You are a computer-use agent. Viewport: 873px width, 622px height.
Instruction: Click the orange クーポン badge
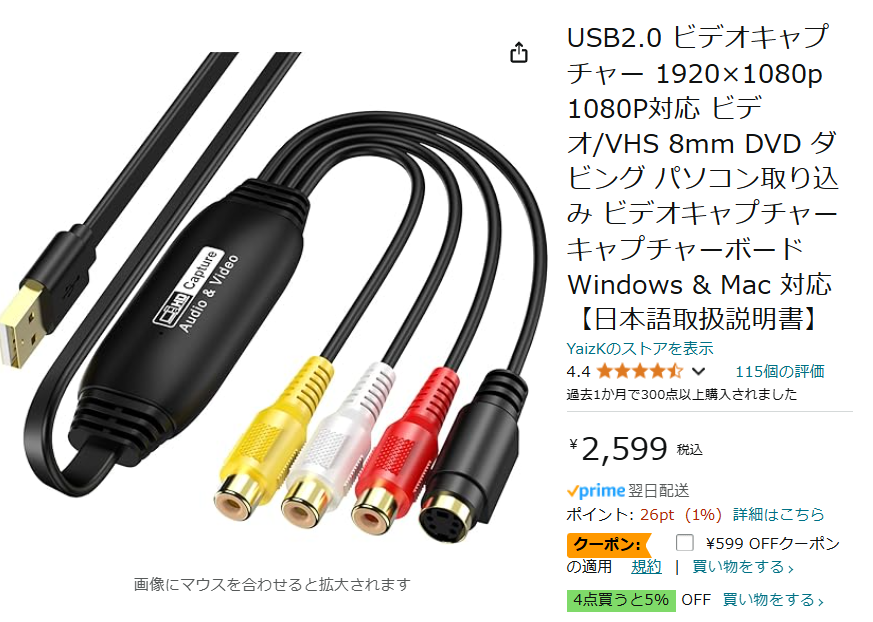(608, 545)
